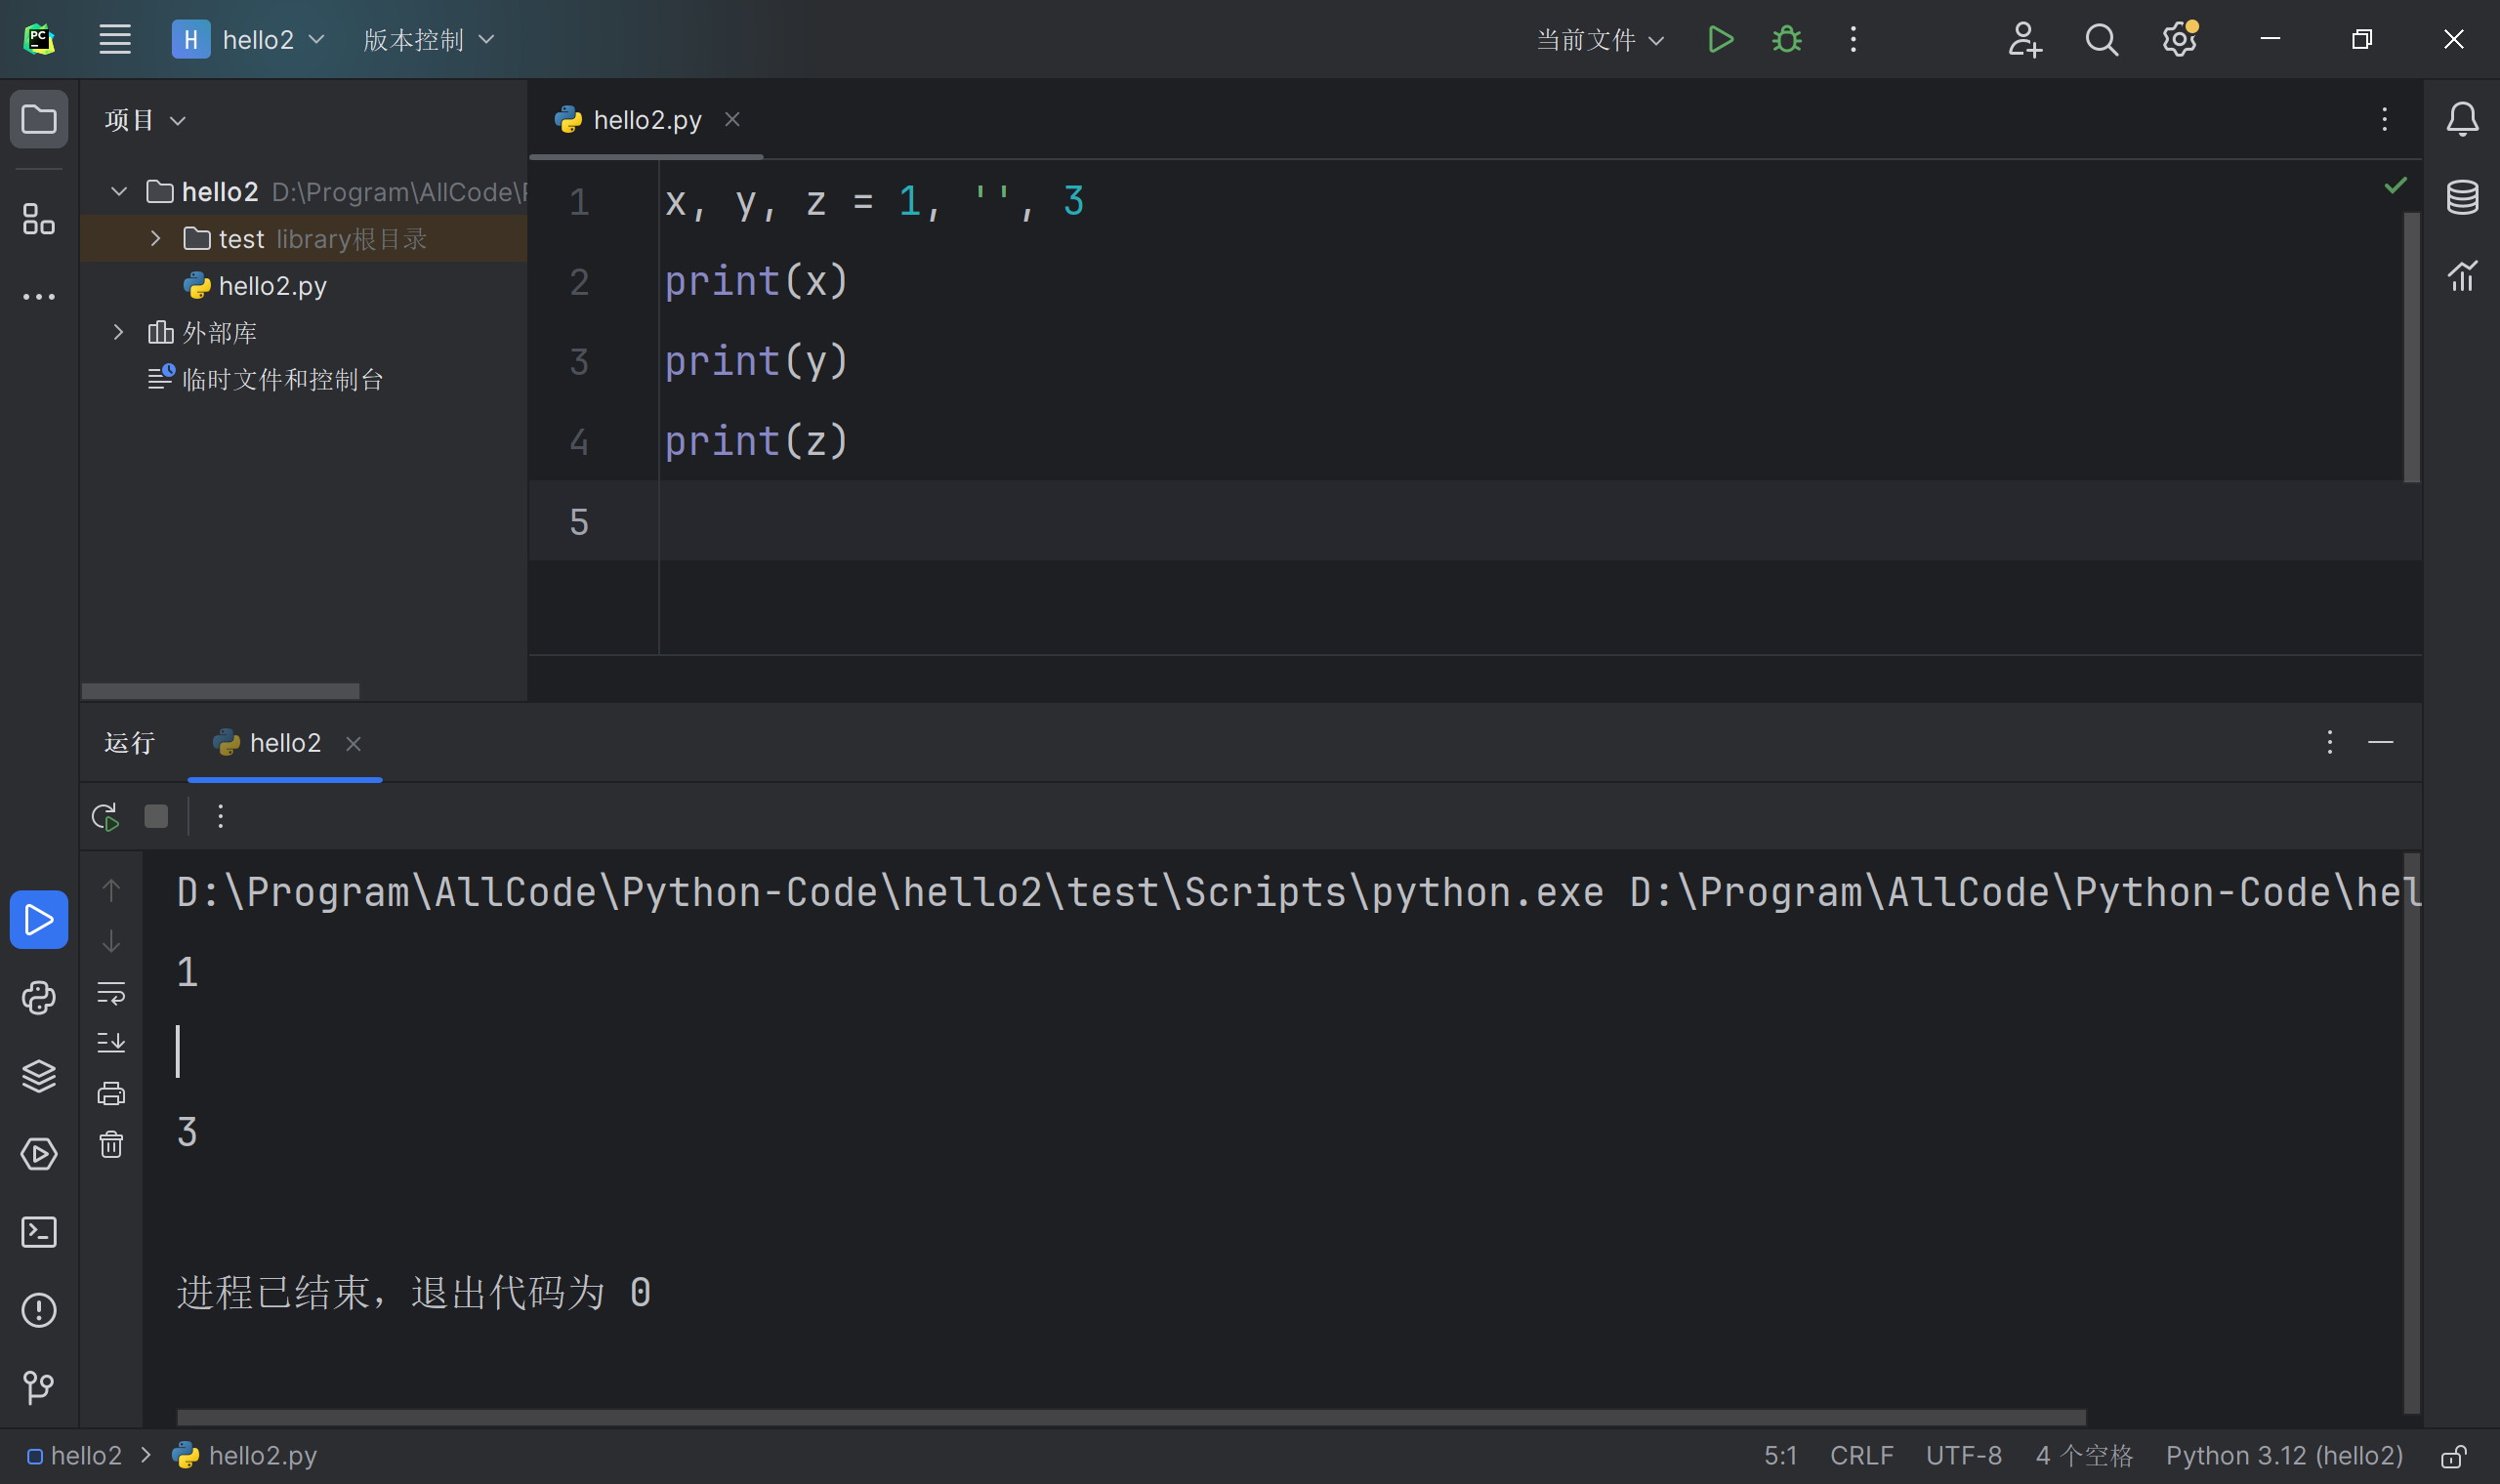
Task: Click the Rerun hello2 icon in the run toolbar
Action: click(105, 817)
